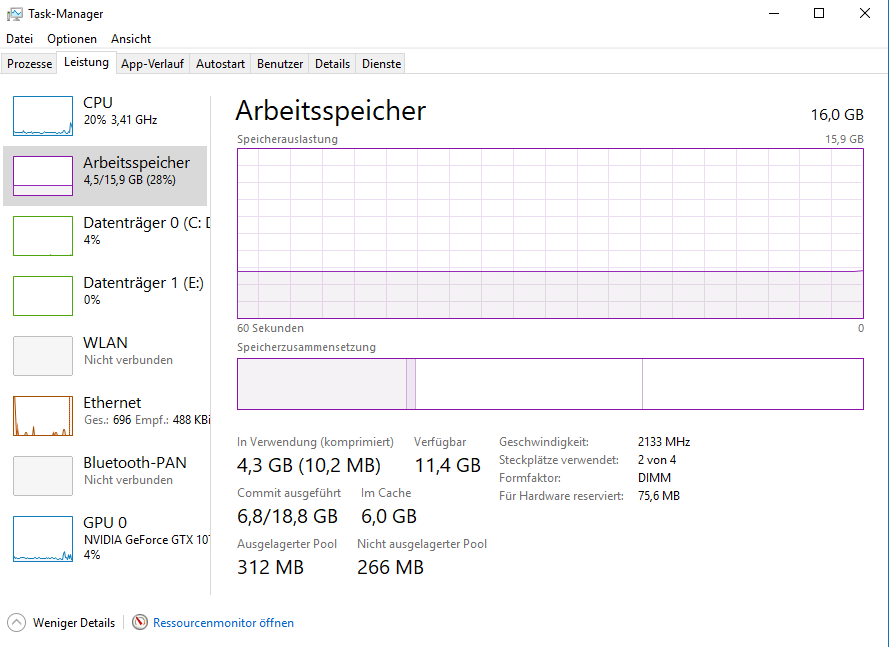Go to the Autostart tab
The height and width of the screenshot is (647, 889).
coord(221,64)
